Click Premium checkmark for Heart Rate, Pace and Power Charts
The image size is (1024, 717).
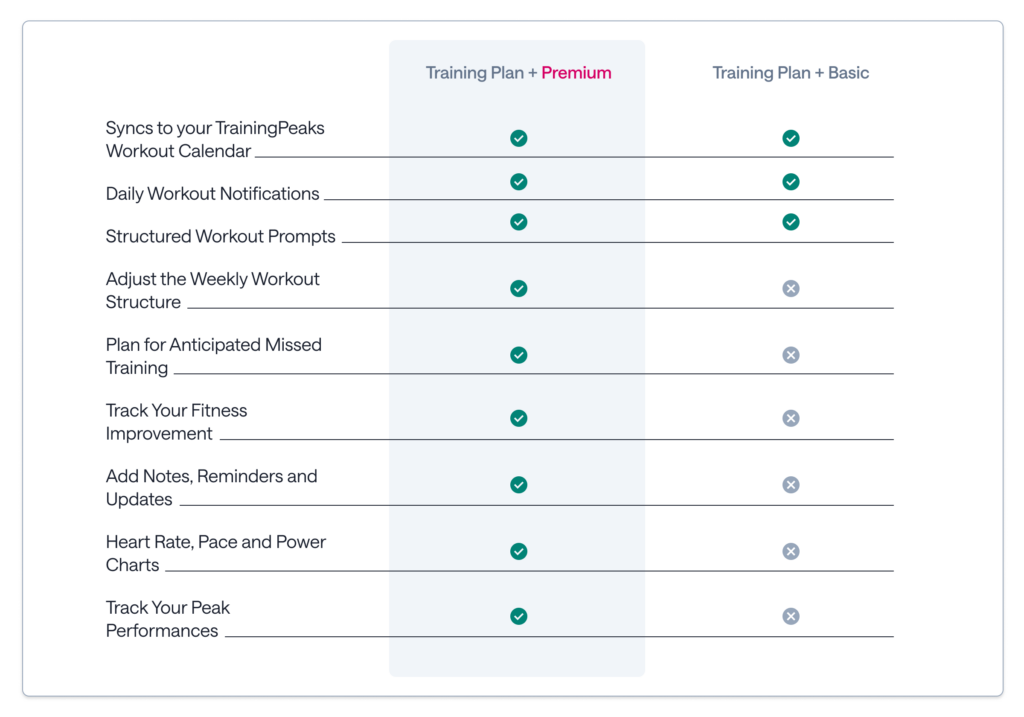(x=518, y=551)
